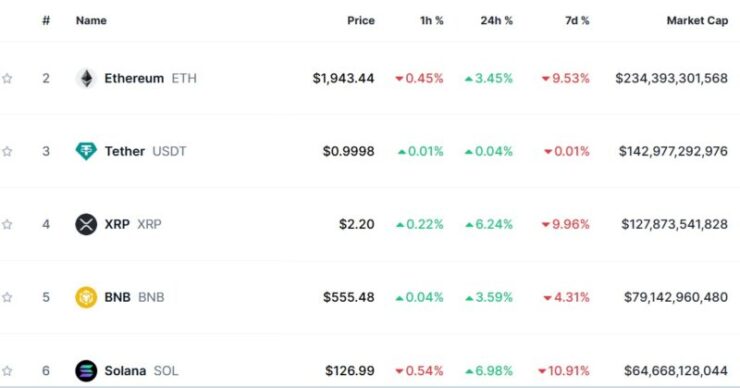Image resolution: width=740 pixels, height=388 pixels.
Task: Open the Tether USDT name link
Action: click(x=145, y=152)
